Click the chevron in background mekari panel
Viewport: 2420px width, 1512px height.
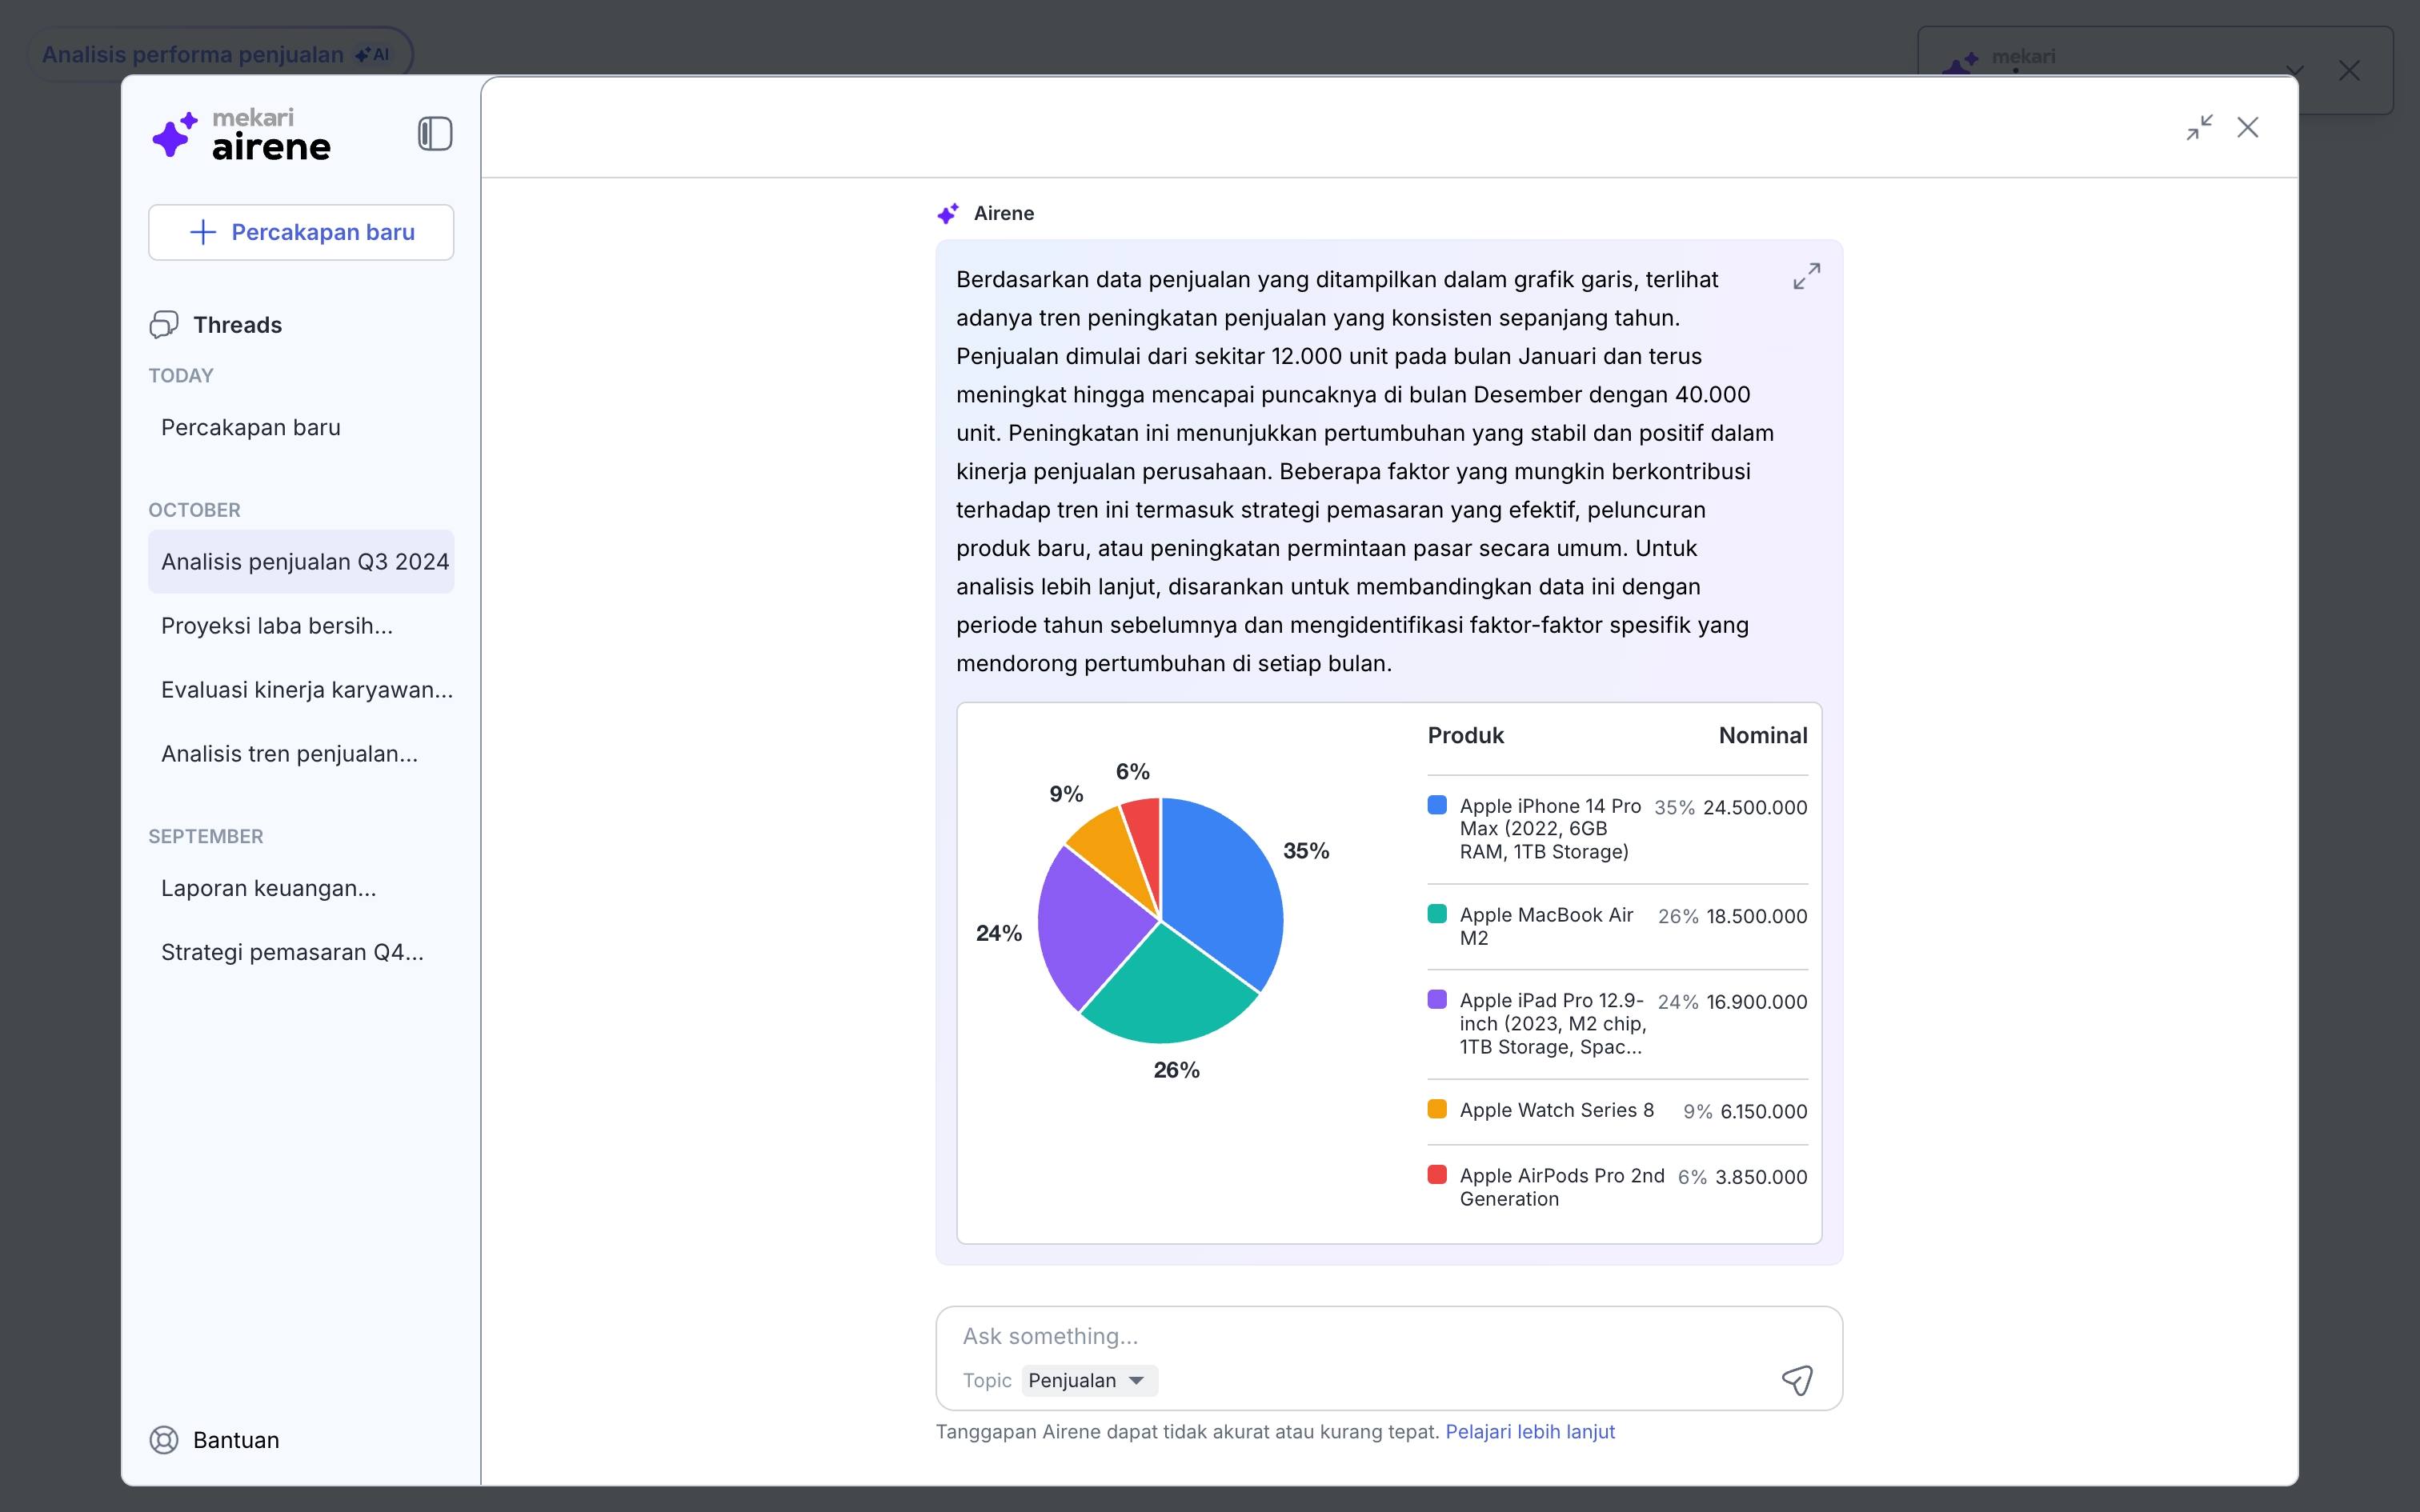(2294, 70)
